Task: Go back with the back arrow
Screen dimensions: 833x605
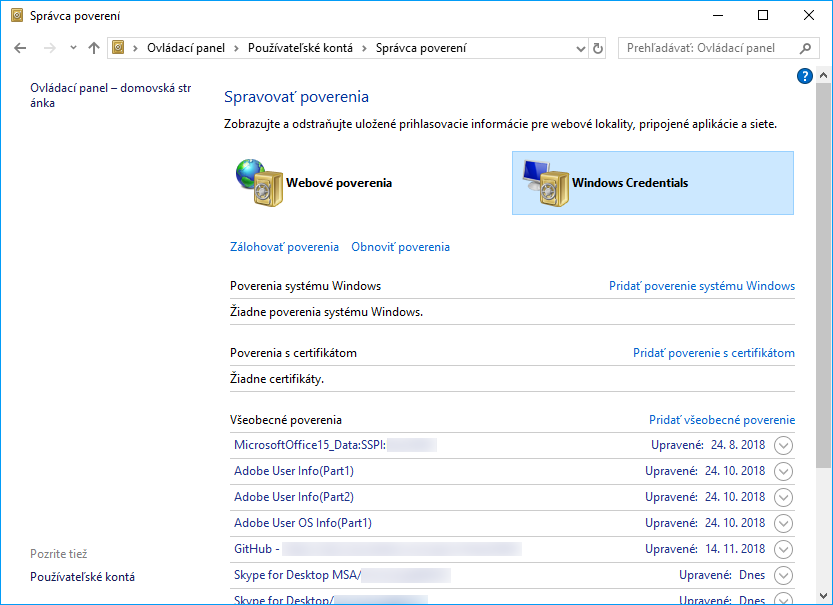Action: coord(20,48)
